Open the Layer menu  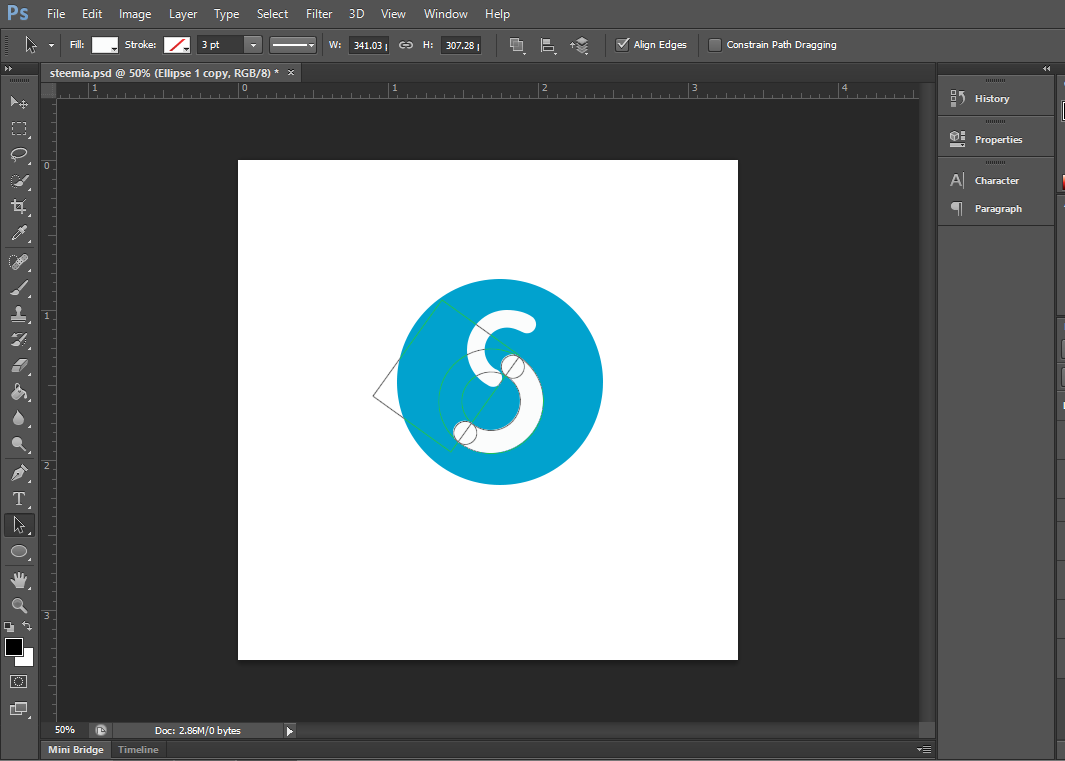click(x=183, y=14)
